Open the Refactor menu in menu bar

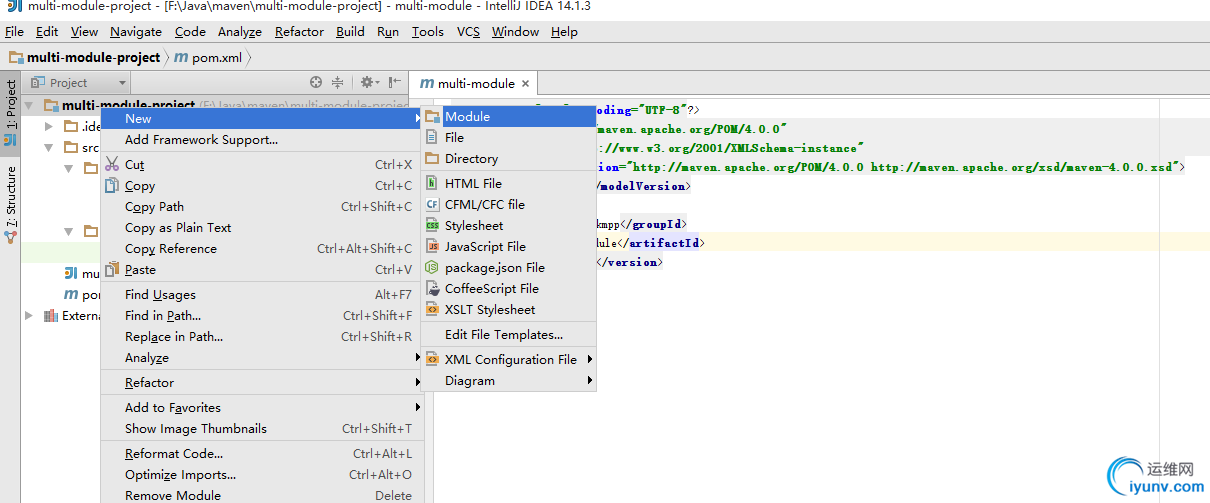click(300, 31)
